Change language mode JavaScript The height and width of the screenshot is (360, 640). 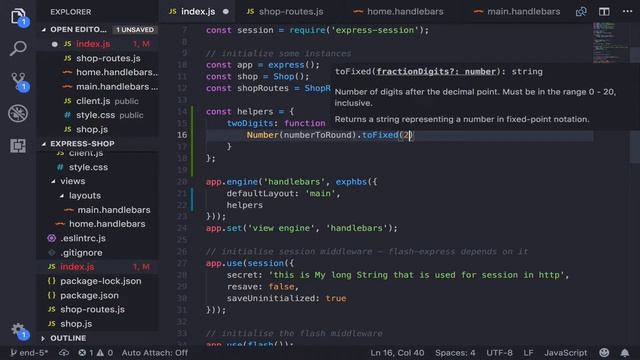pos(565,353)
